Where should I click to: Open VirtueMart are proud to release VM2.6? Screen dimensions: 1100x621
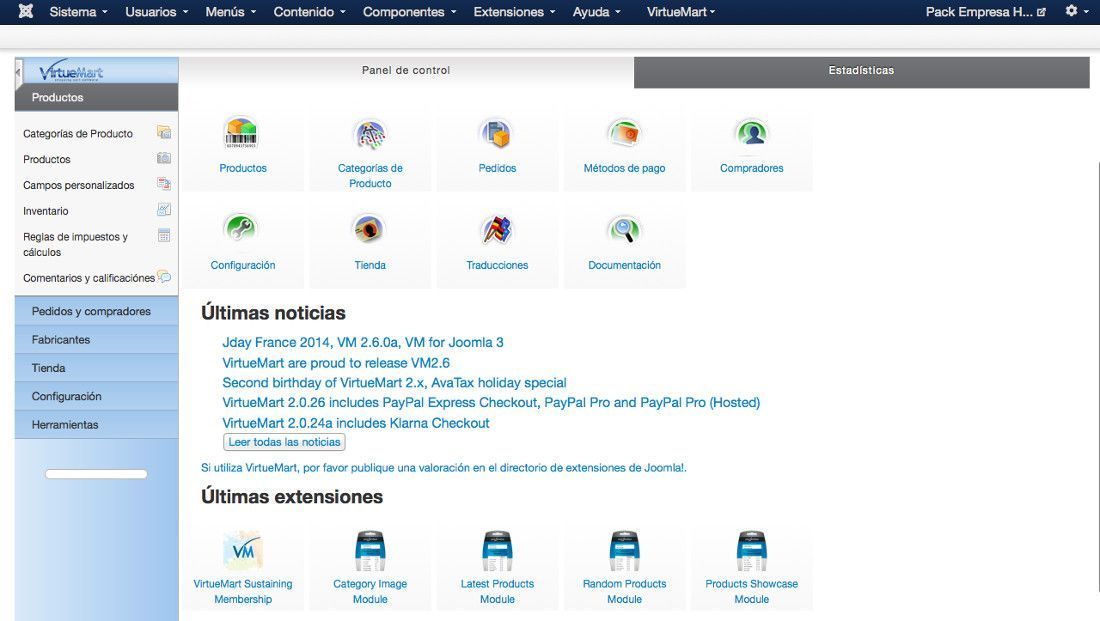click(336, 363)
